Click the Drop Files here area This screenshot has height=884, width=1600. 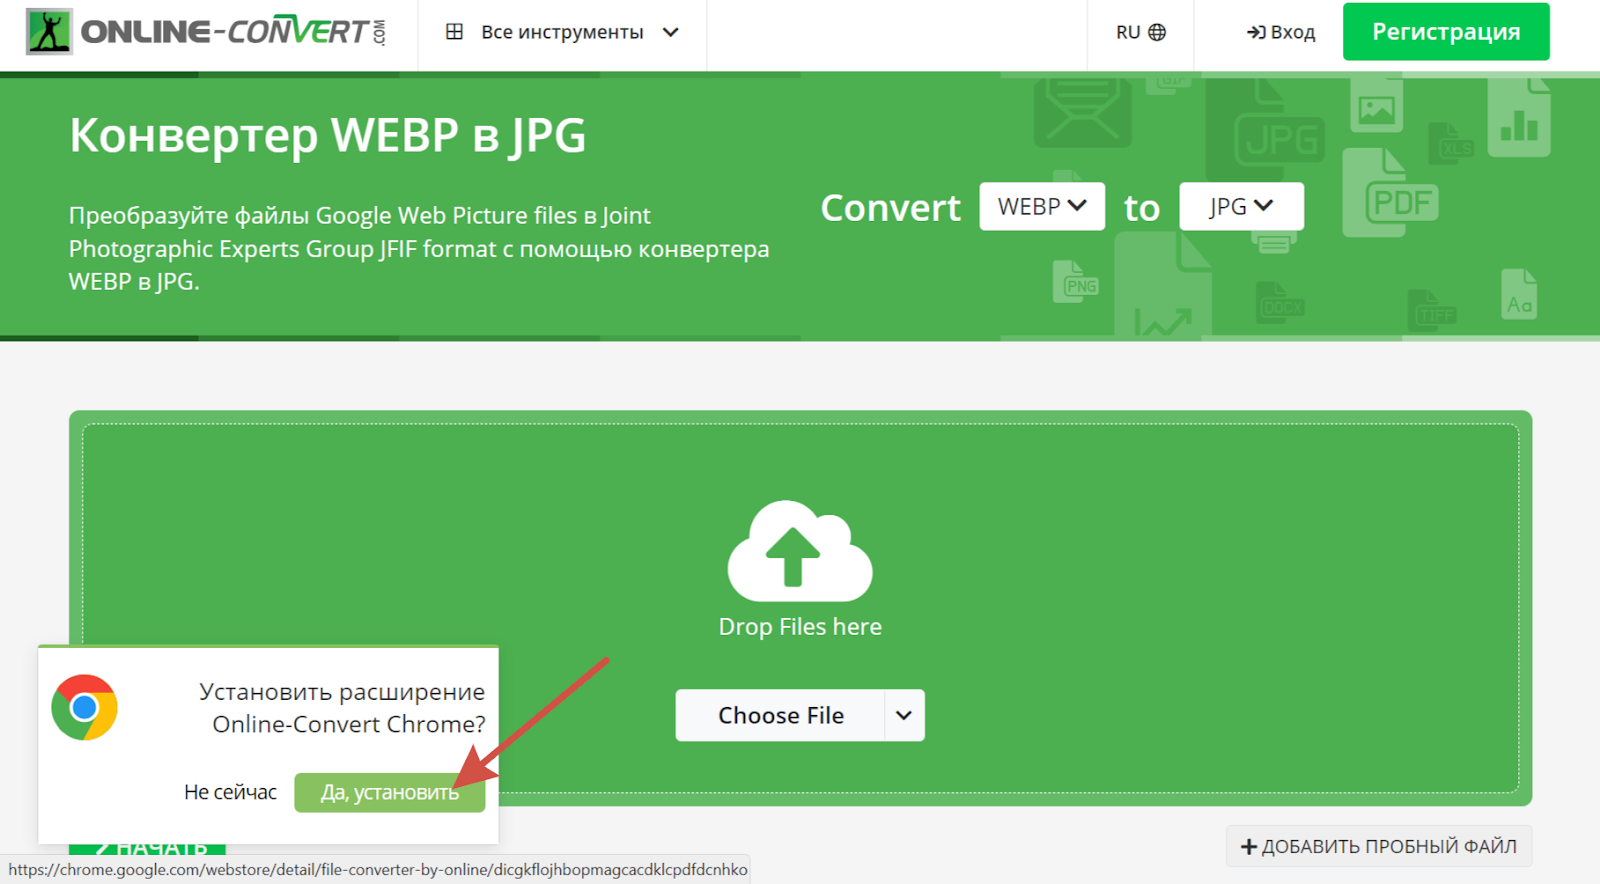click(x=799, y=626)
